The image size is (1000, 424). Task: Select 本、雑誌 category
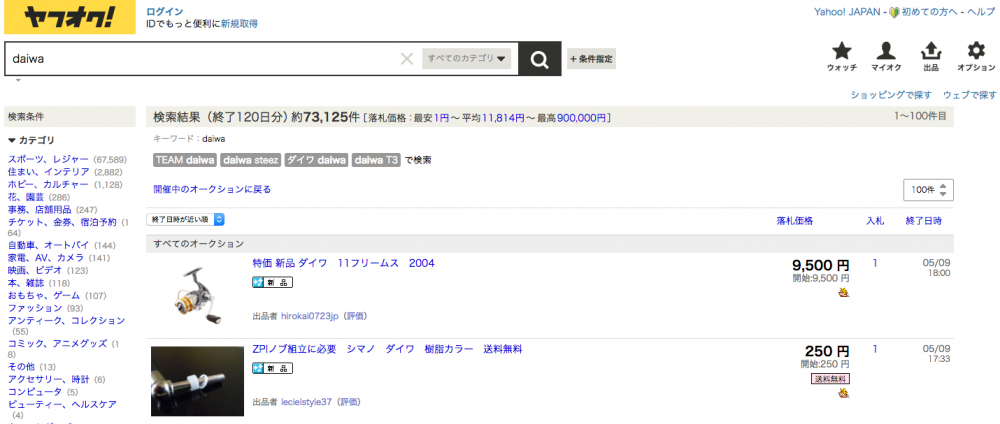[27, 283]
